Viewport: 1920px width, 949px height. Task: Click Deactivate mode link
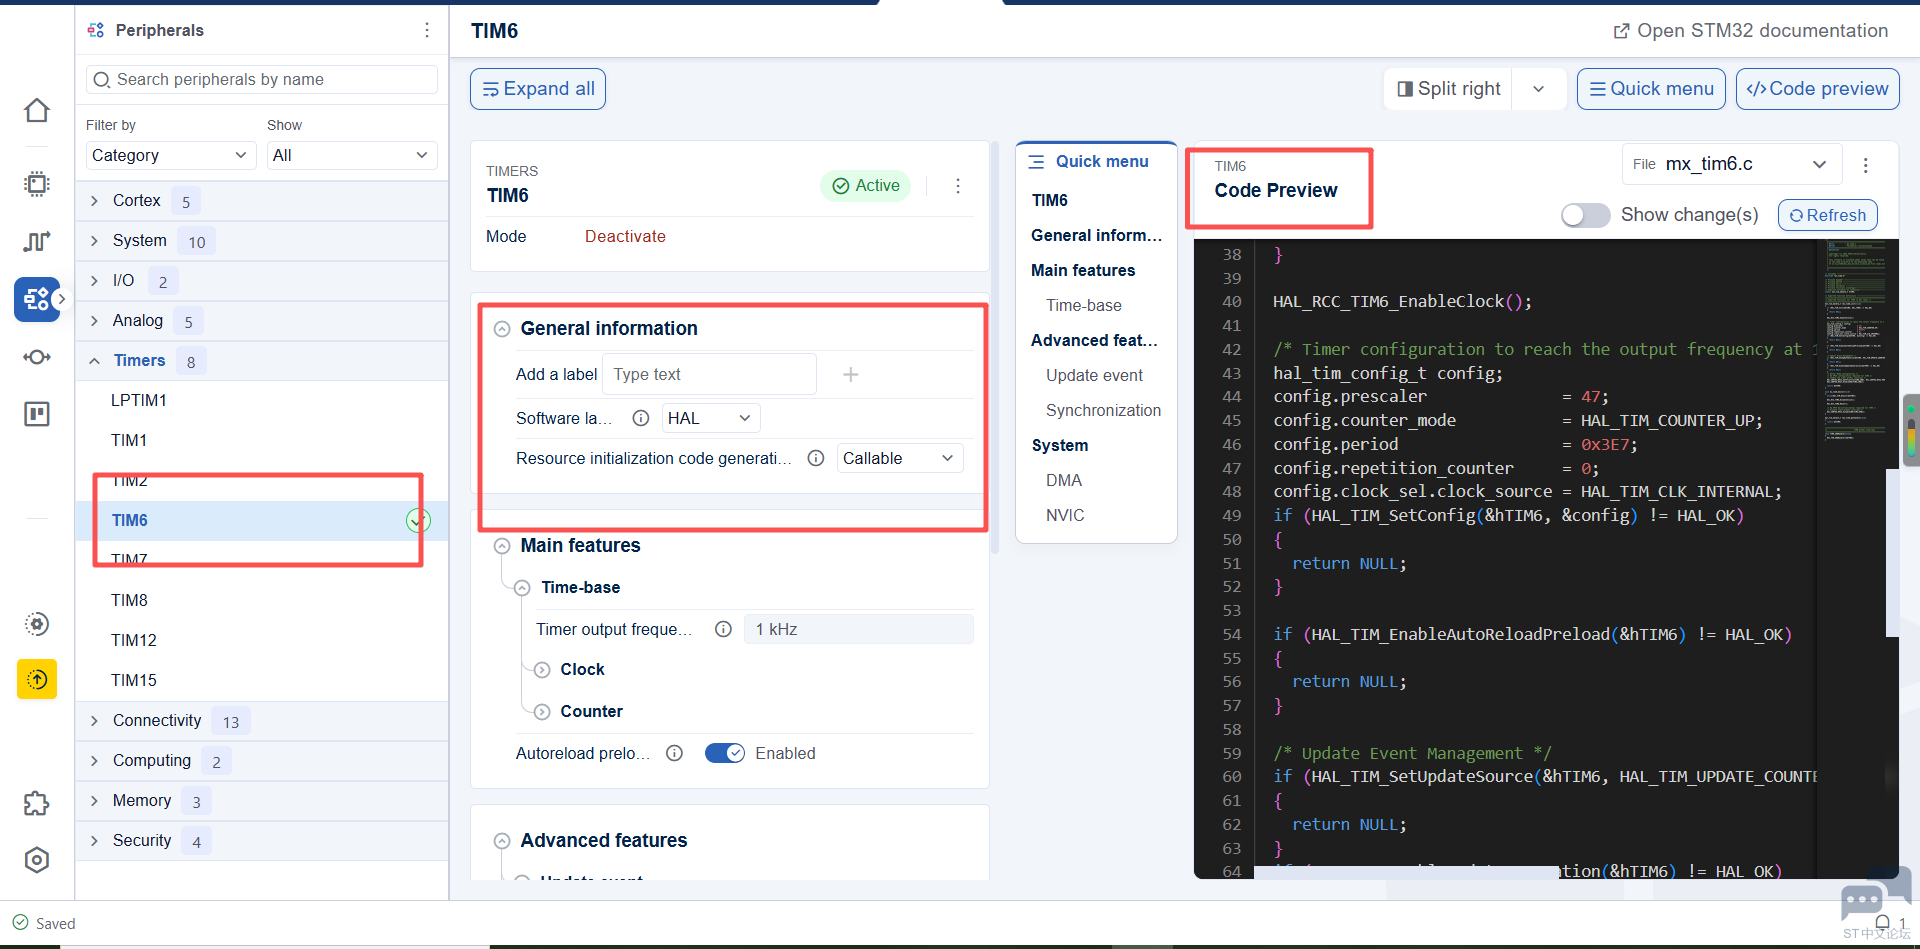point(625,236)
